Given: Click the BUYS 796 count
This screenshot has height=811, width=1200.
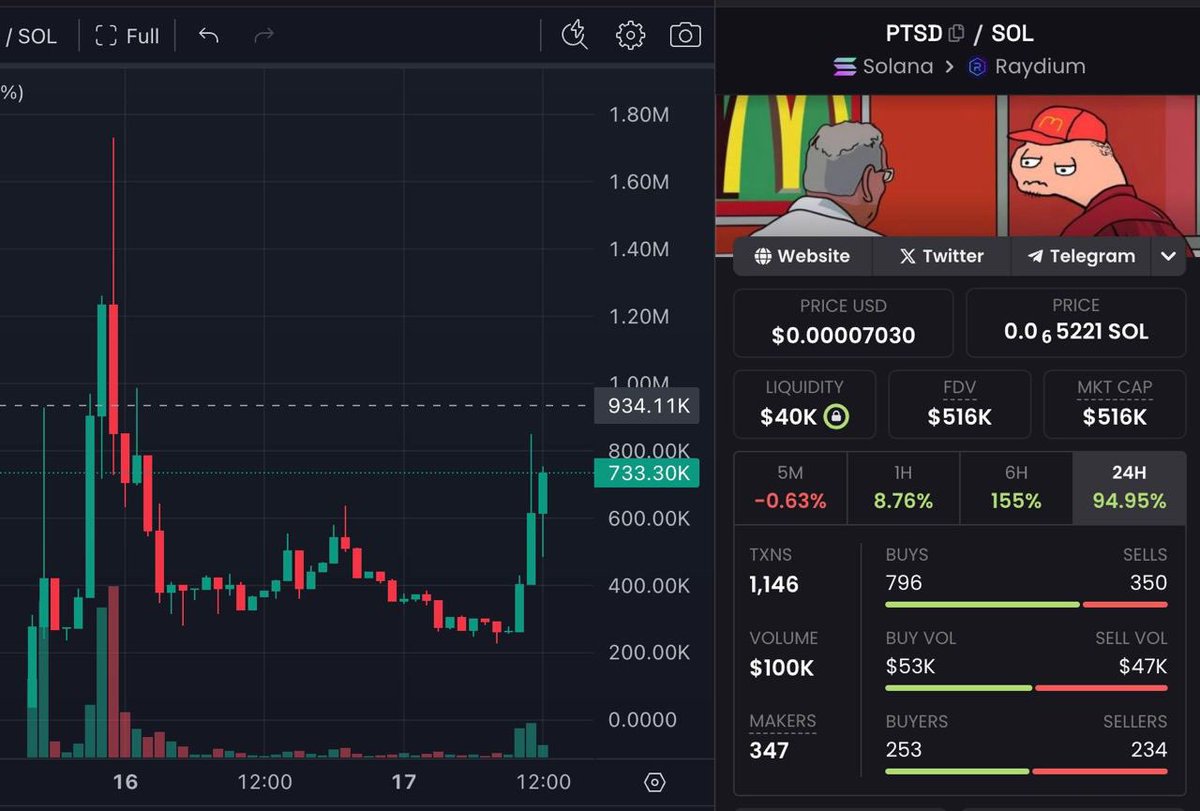Looking at the screenshot, I should click(904, 583).
